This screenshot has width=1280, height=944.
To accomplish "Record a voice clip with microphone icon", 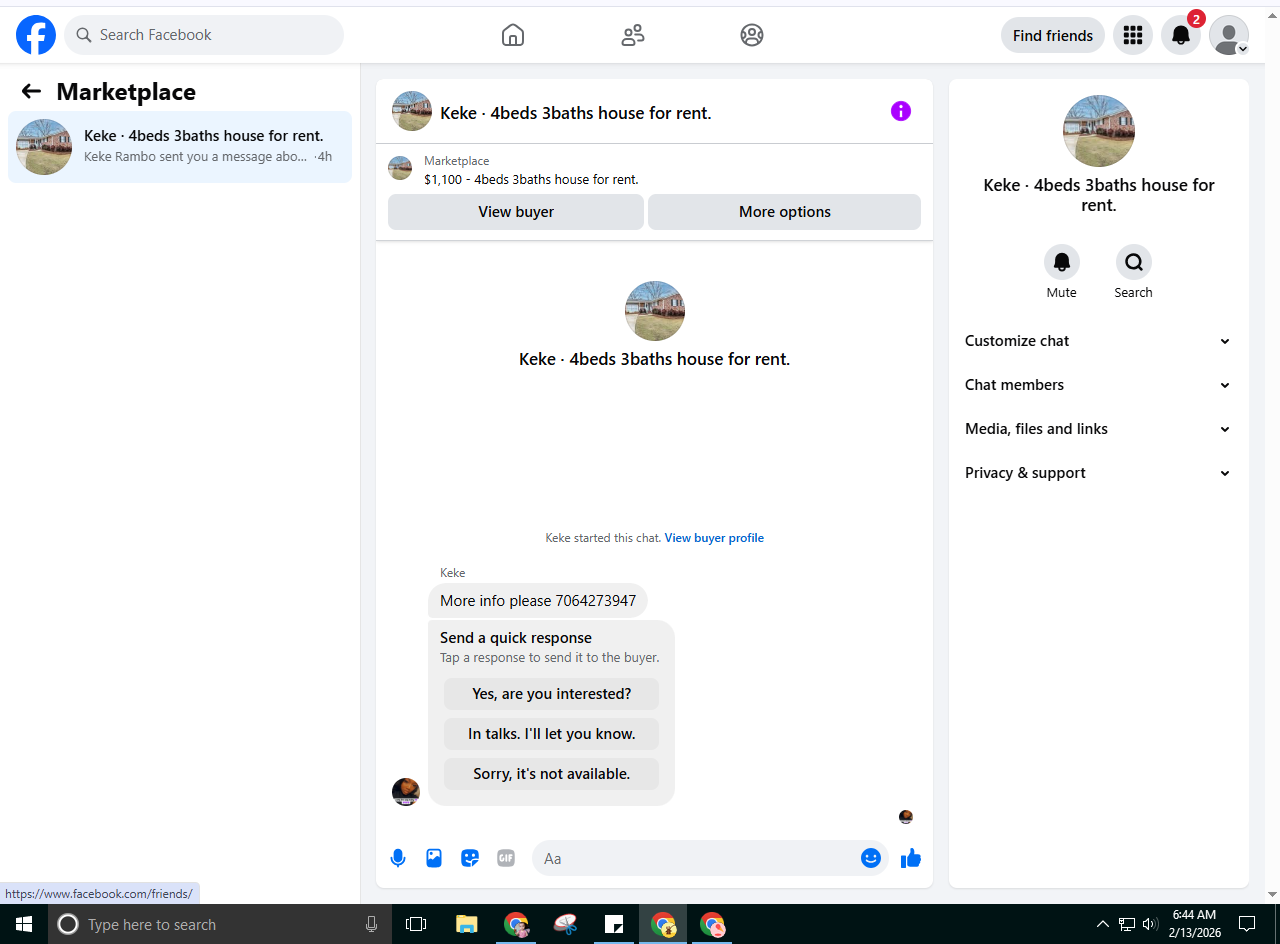I will click(x=398, y=858).
